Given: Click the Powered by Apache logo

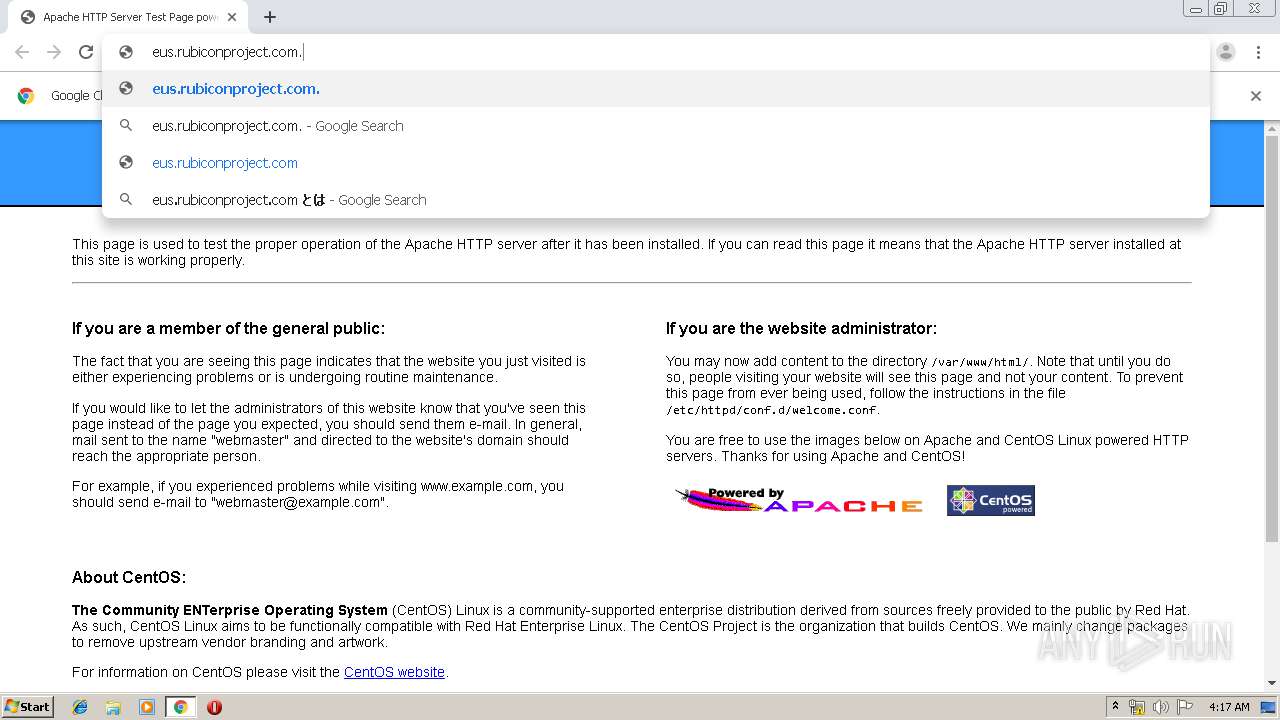Looking at the screenshot, I should 799,500.
